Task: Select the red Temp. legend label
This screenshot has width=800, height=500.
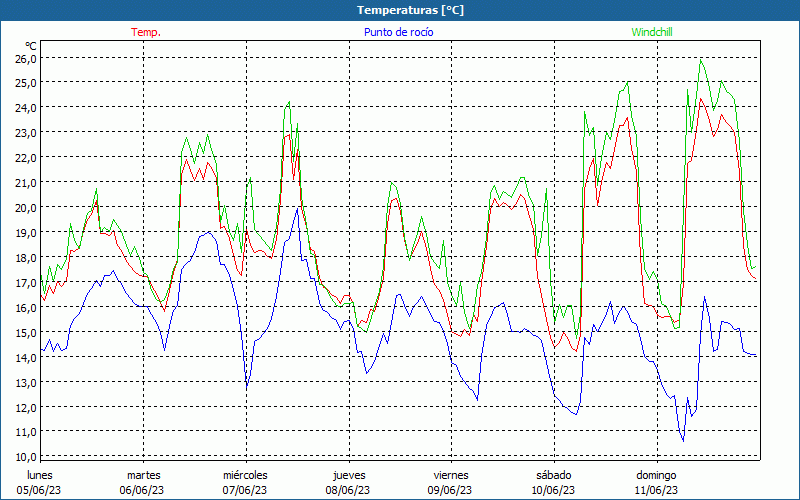Action: 146,32
